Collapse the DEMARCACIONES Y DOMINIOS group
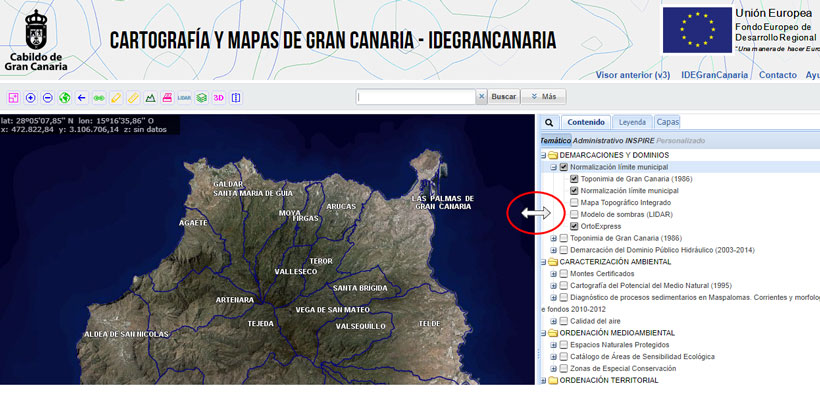This screenshot has width=820, height=395. [x=543, y=156]
